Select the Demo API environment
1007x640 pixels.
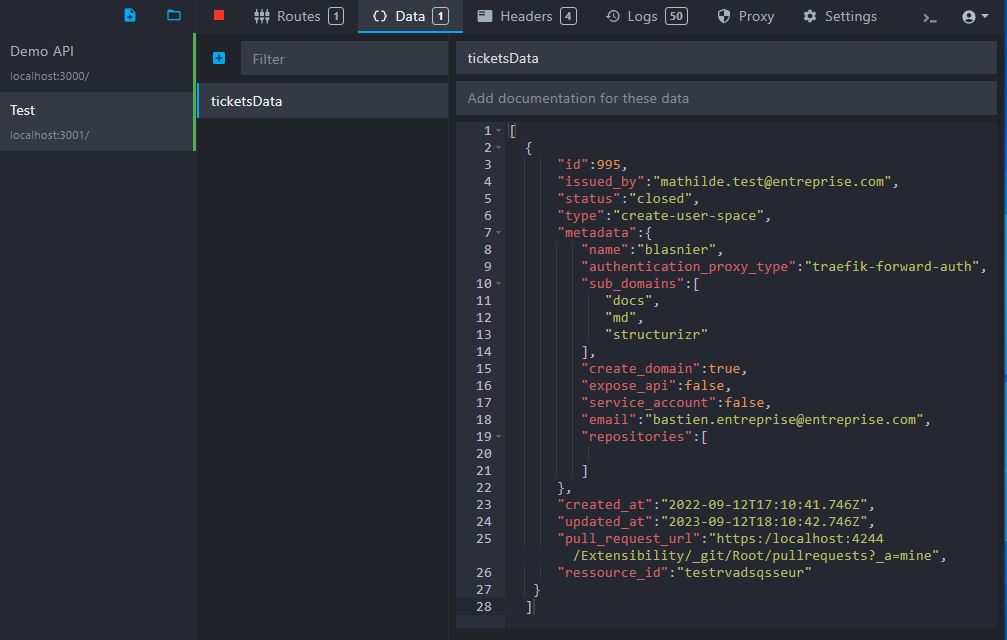pos(97,62)
